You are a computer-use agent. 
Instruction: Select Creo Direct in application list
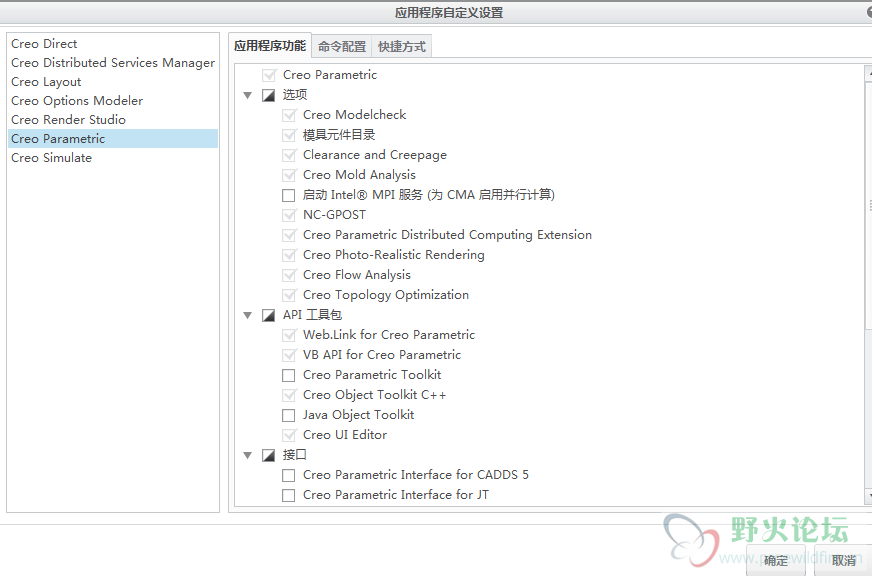113,43
